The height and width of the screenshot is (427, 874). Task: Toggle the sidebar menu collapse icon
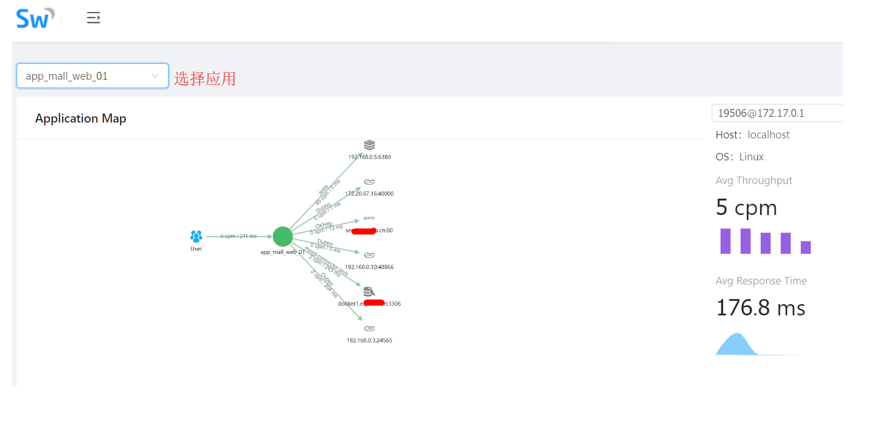[94, 18]
